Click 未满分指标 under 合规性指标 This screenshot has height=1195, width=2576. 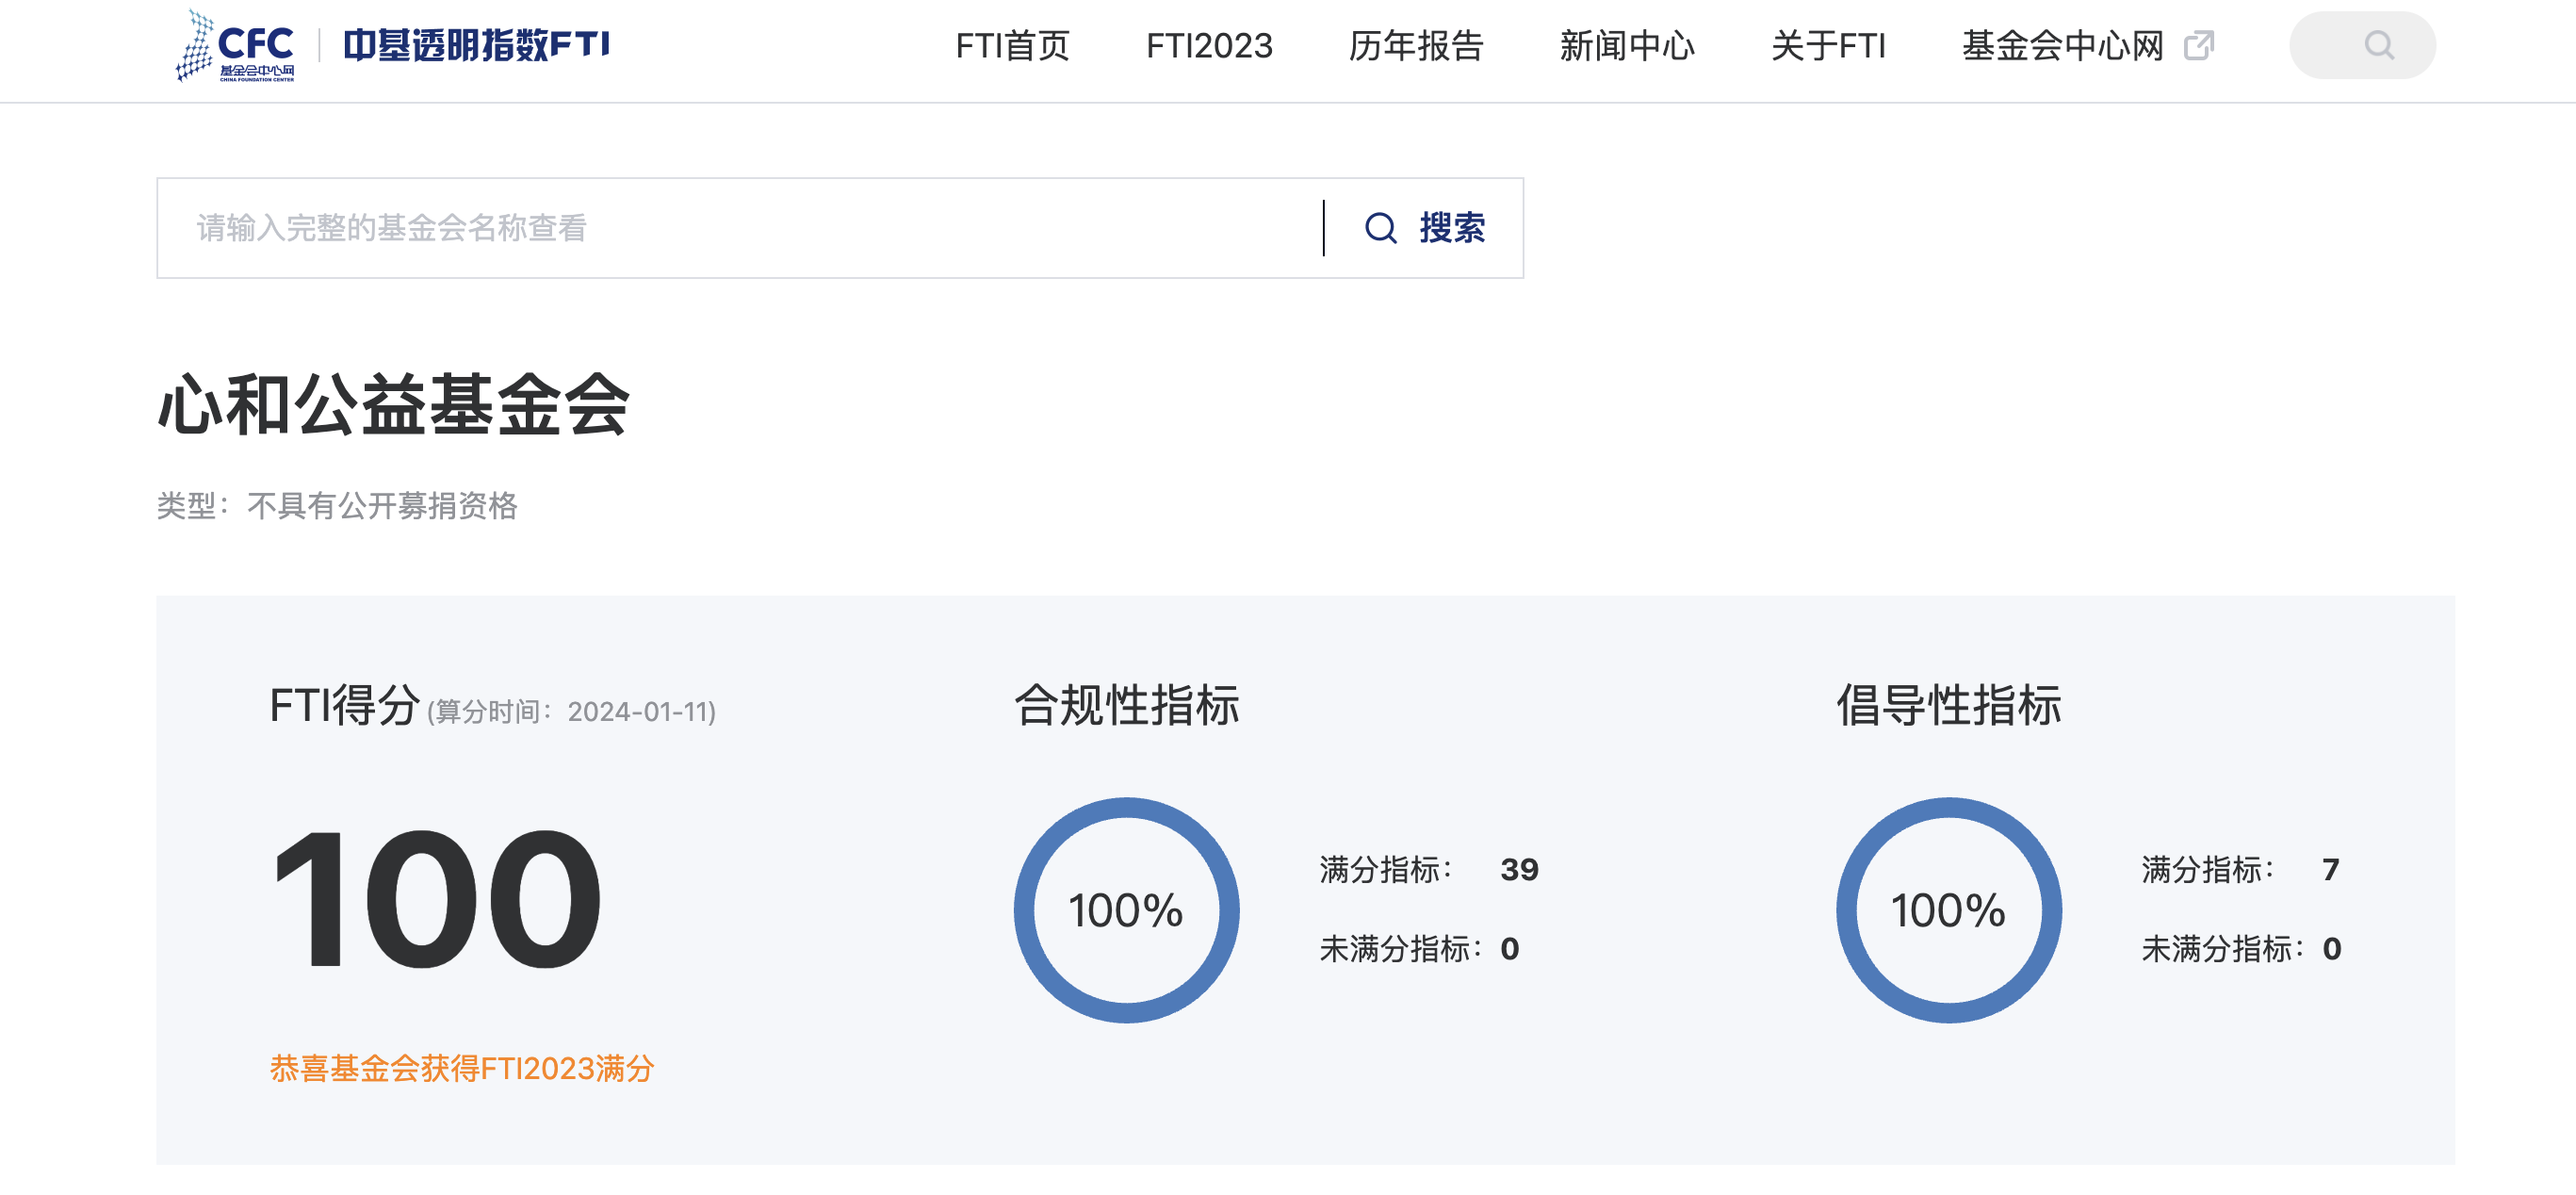(1418, 948)
